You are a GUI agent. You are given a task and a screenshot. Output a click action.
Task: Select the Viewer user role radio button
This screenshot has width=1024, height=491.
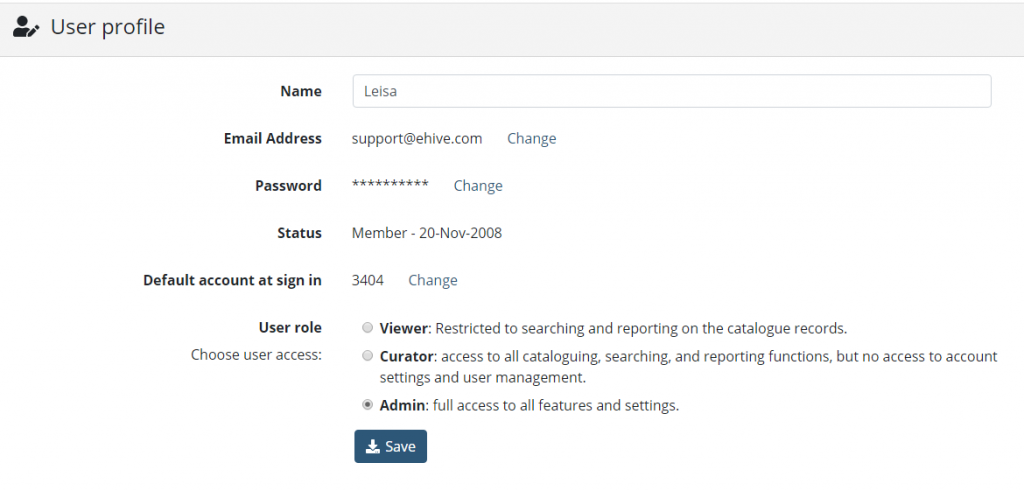[x=368, y=328]
